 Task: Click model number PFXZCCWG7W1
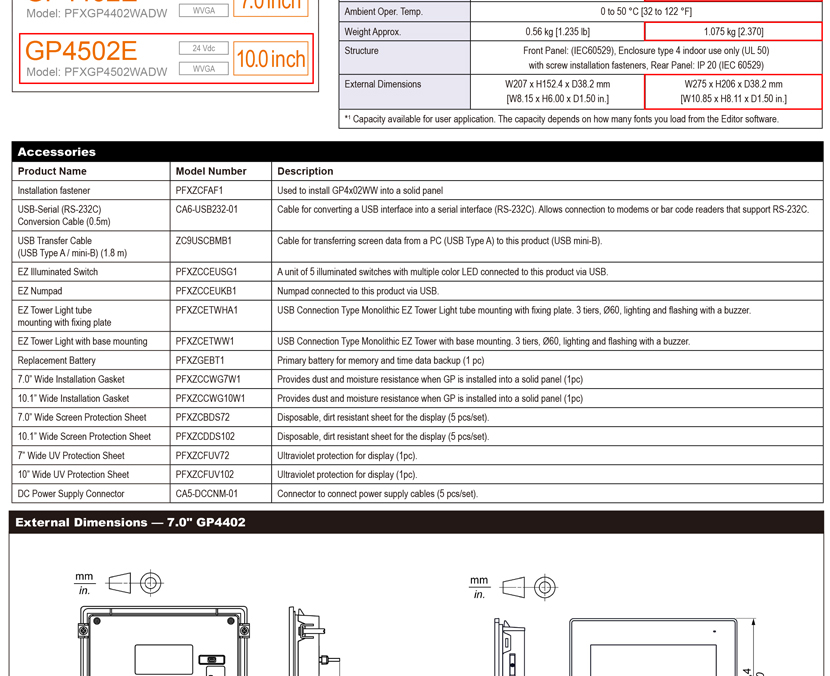(x=208, y=380)
